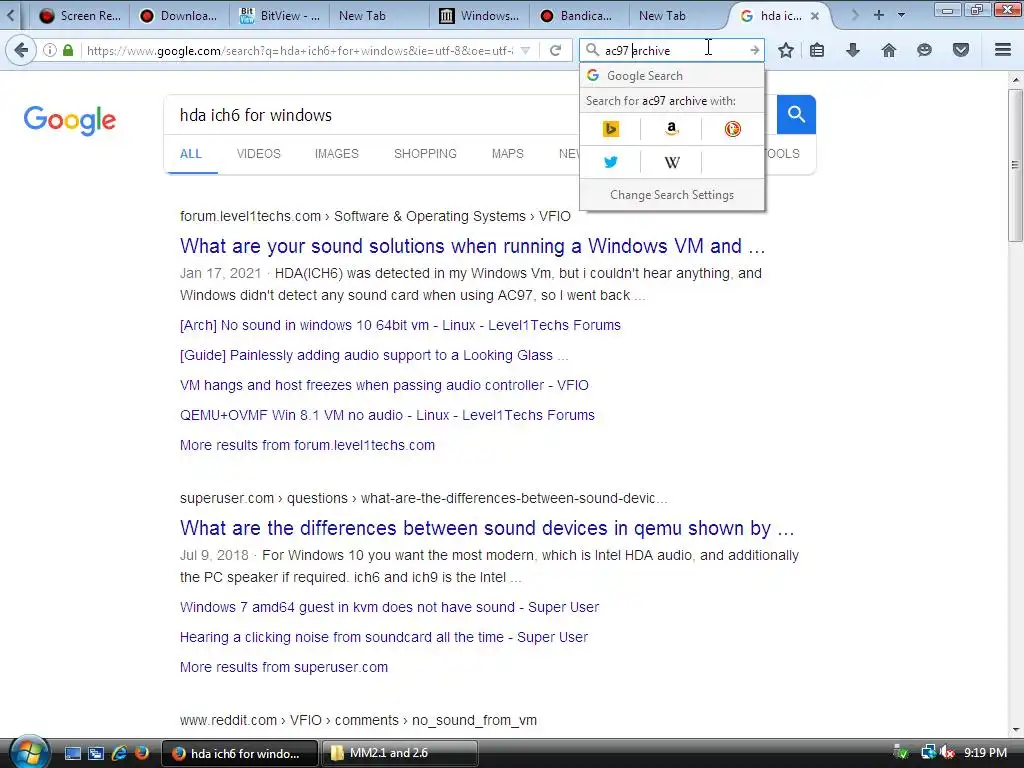Open 'Hearing a clicking noise from soundcard' link
The image size is (1024, 768).
(x=383, y=637)
